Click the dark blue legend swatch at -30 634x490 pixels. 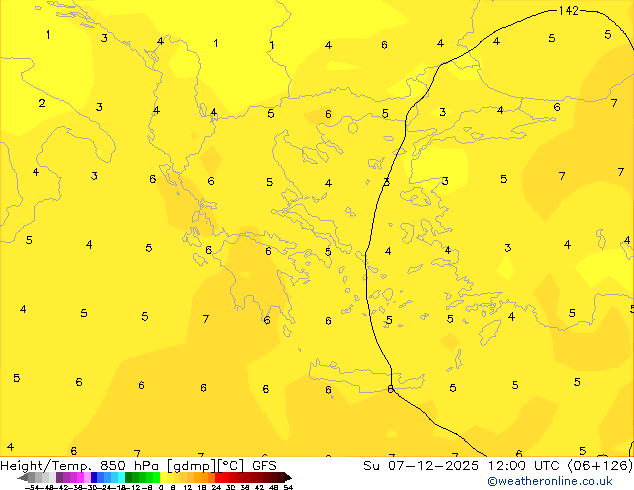click(94, 477)
